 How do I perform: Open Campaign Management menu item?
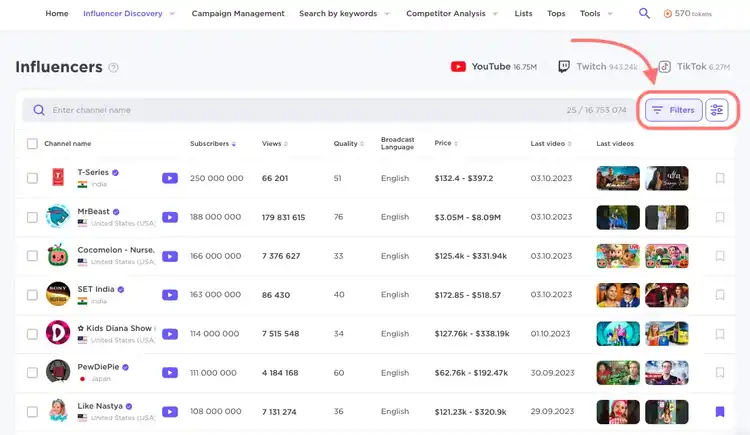pos(238,13)
